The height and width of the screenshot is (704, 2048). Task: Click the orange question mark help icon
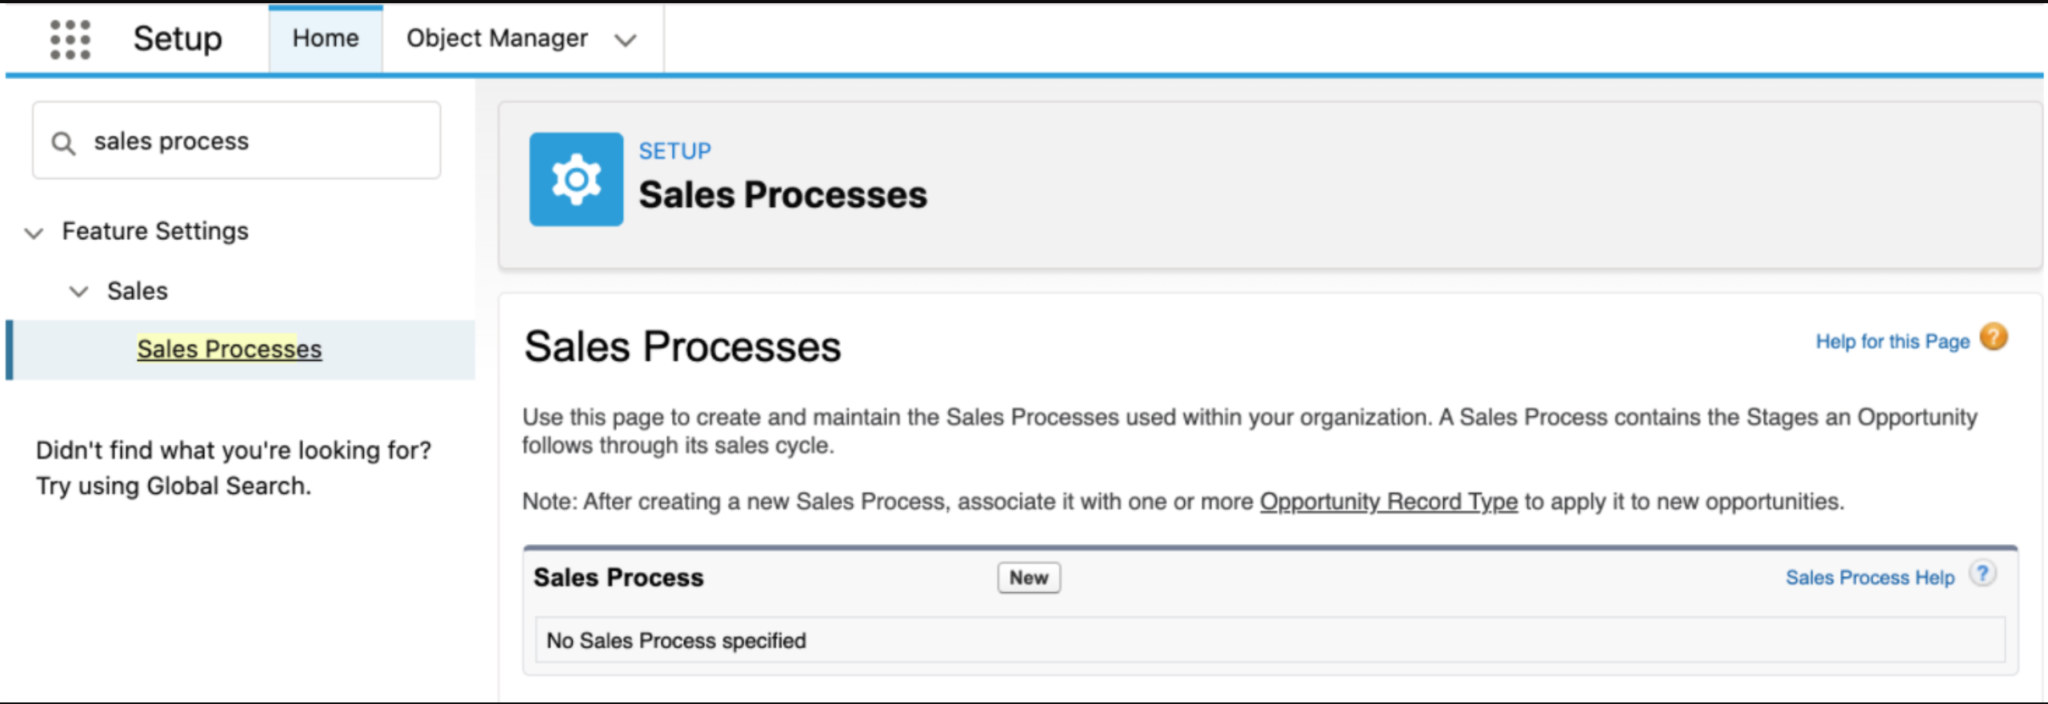click(1993, 339)
